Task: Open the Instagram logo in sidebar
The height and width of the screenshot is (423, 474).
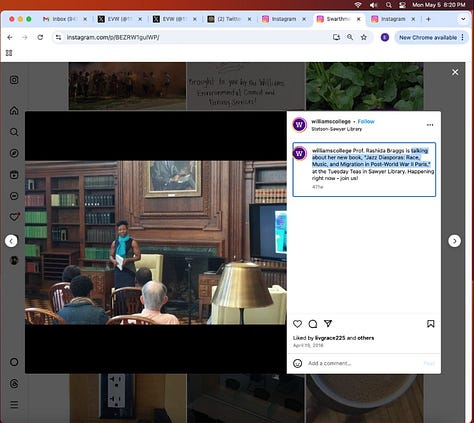Action: (14, 80)
